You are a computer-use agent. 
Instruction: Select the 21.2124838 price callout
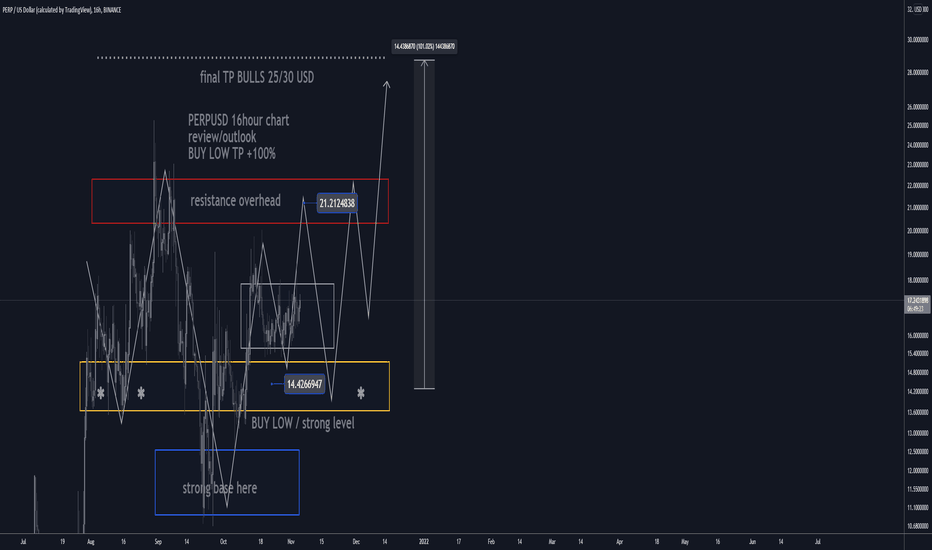pos(337,203)
